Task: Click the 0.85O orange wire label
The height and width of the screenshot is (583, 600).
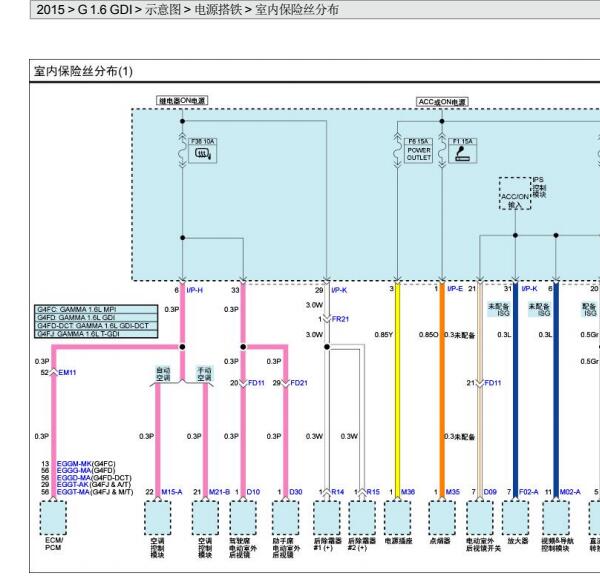Action: click(429, 335)
